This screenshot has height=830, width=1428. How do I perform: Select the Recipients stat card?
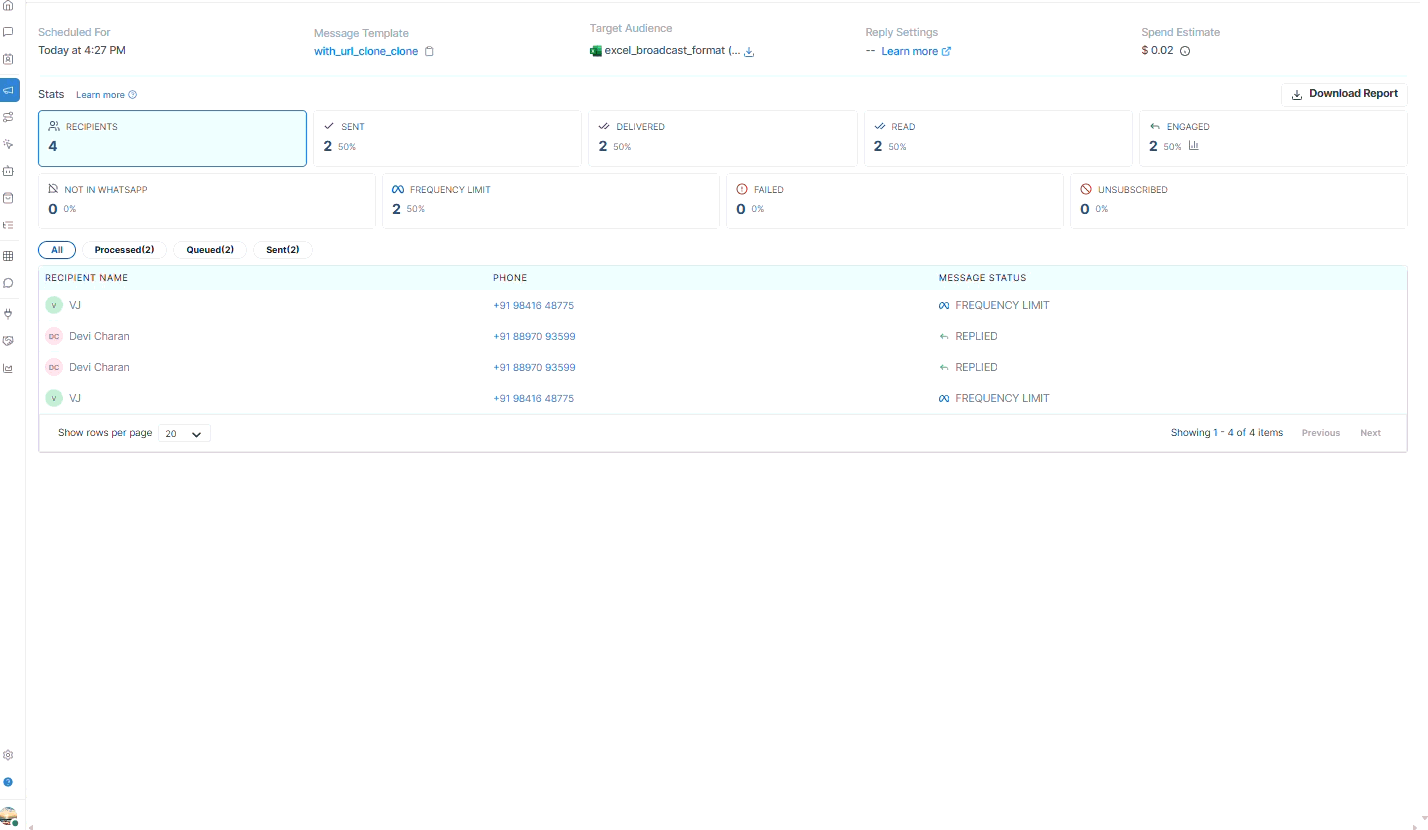pos(172,138)
